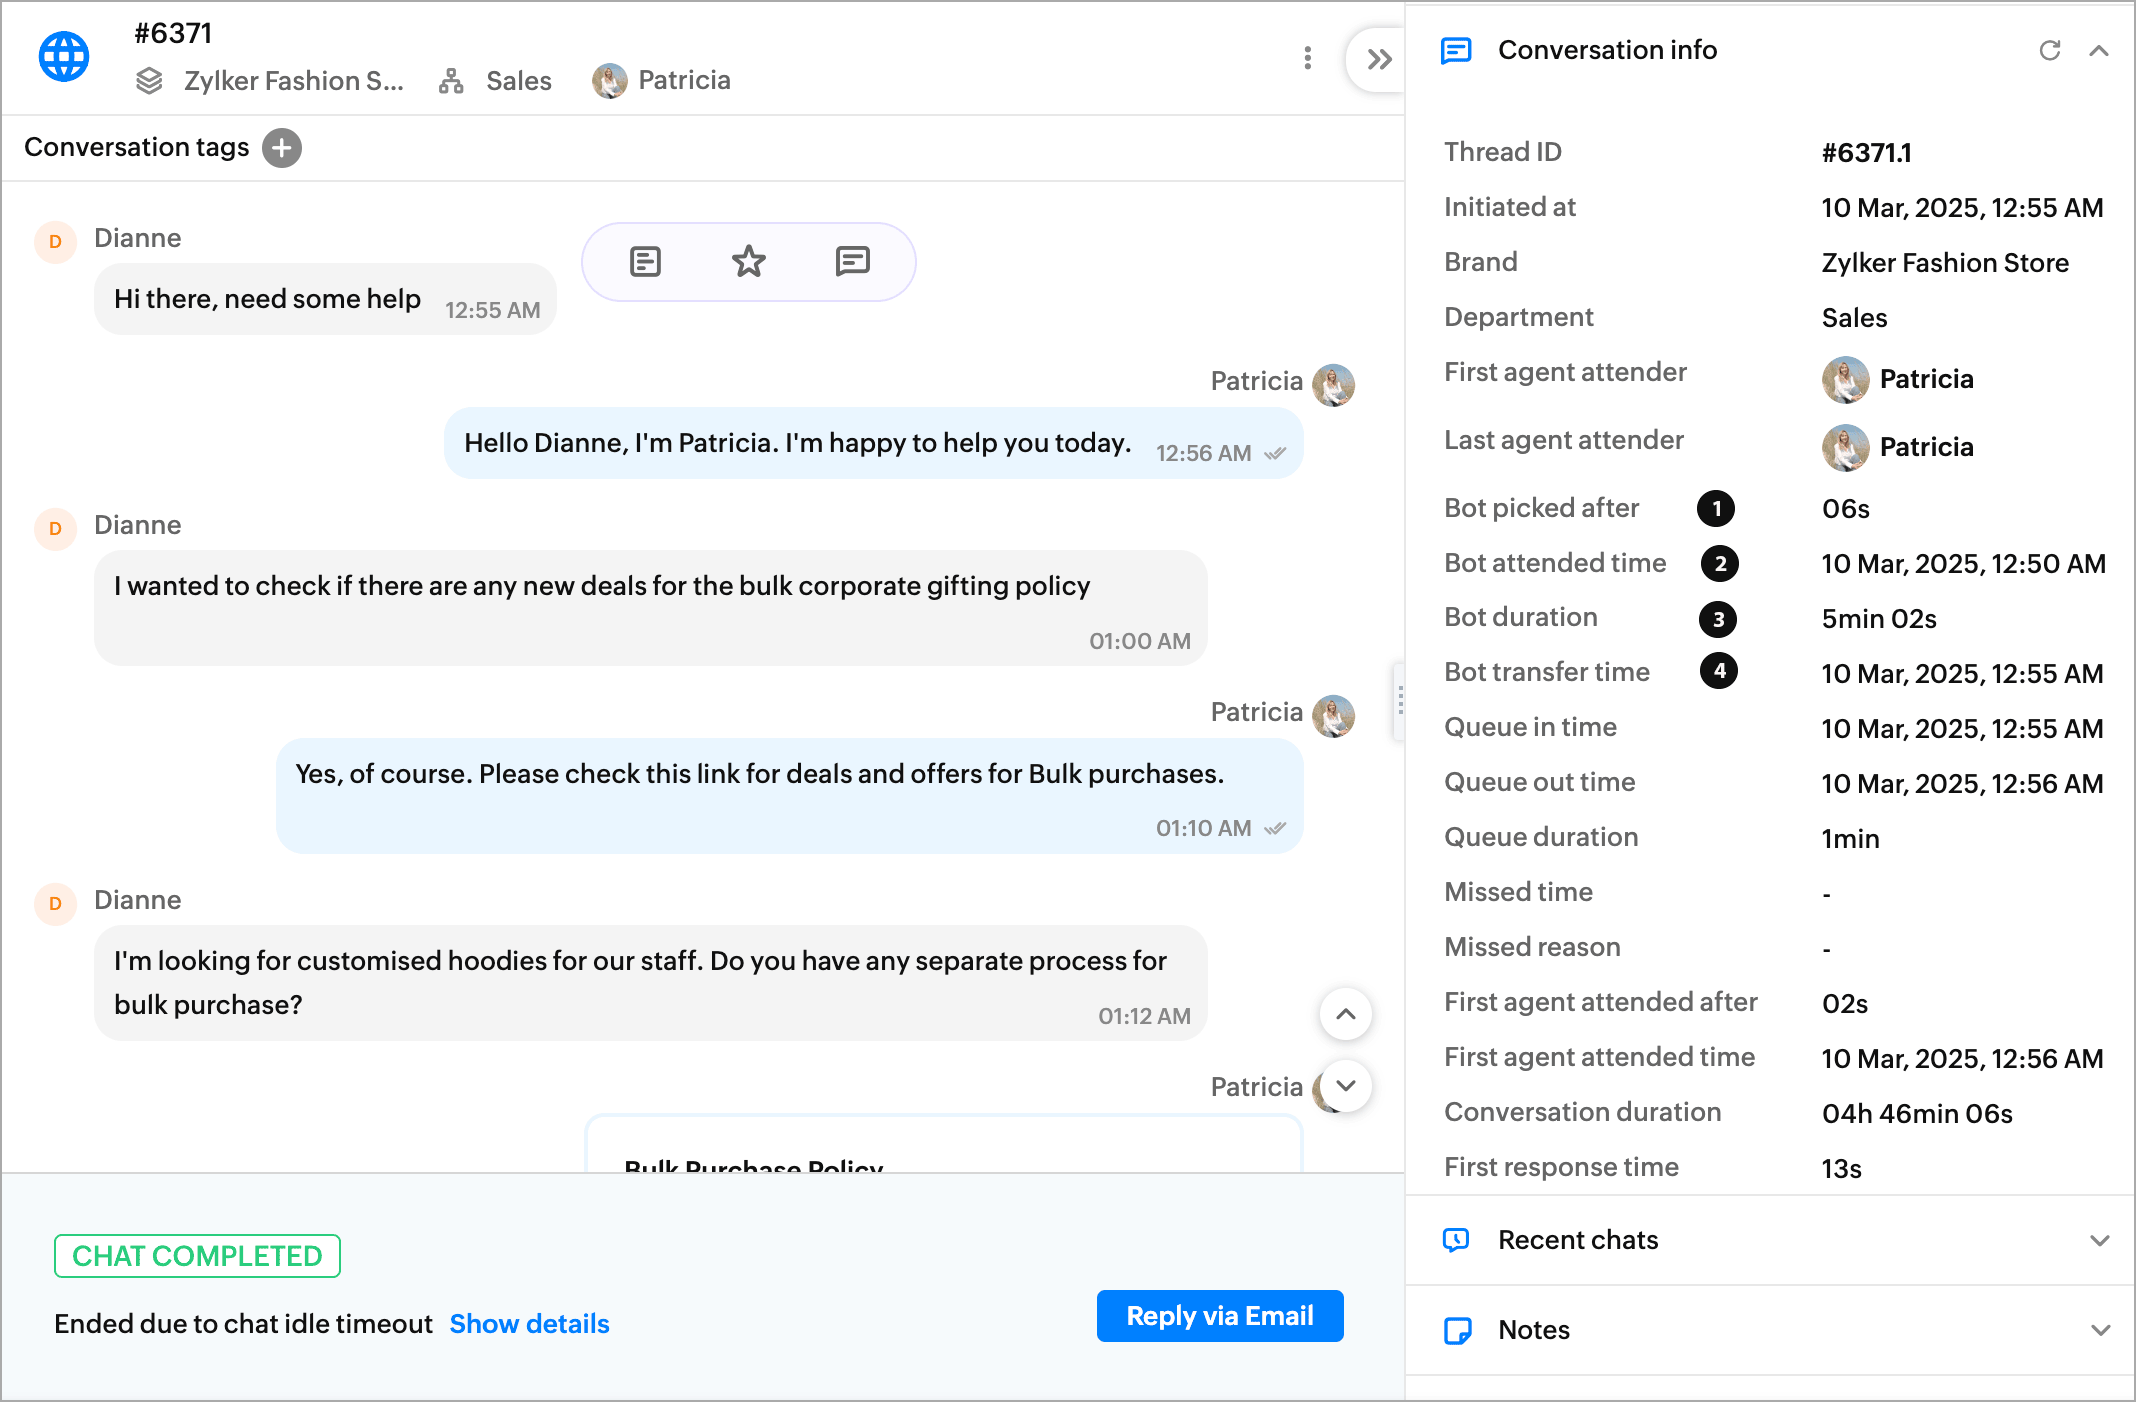
Task: Click the Notes panel icon
Action: click(1457, 1330)
